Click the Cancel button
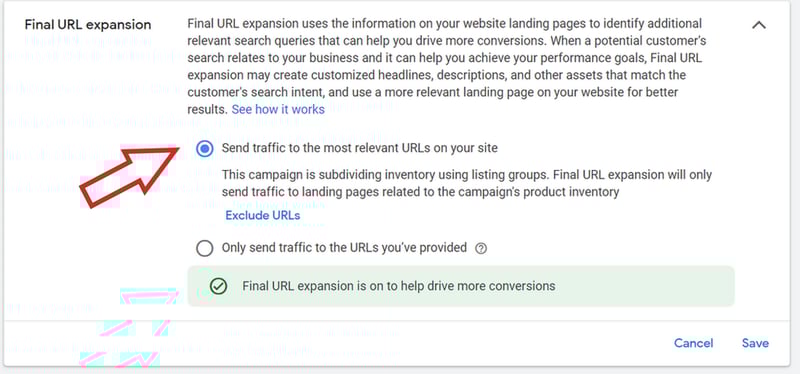Viewport: 800px width, 374px height. click(x=693, y=343)
